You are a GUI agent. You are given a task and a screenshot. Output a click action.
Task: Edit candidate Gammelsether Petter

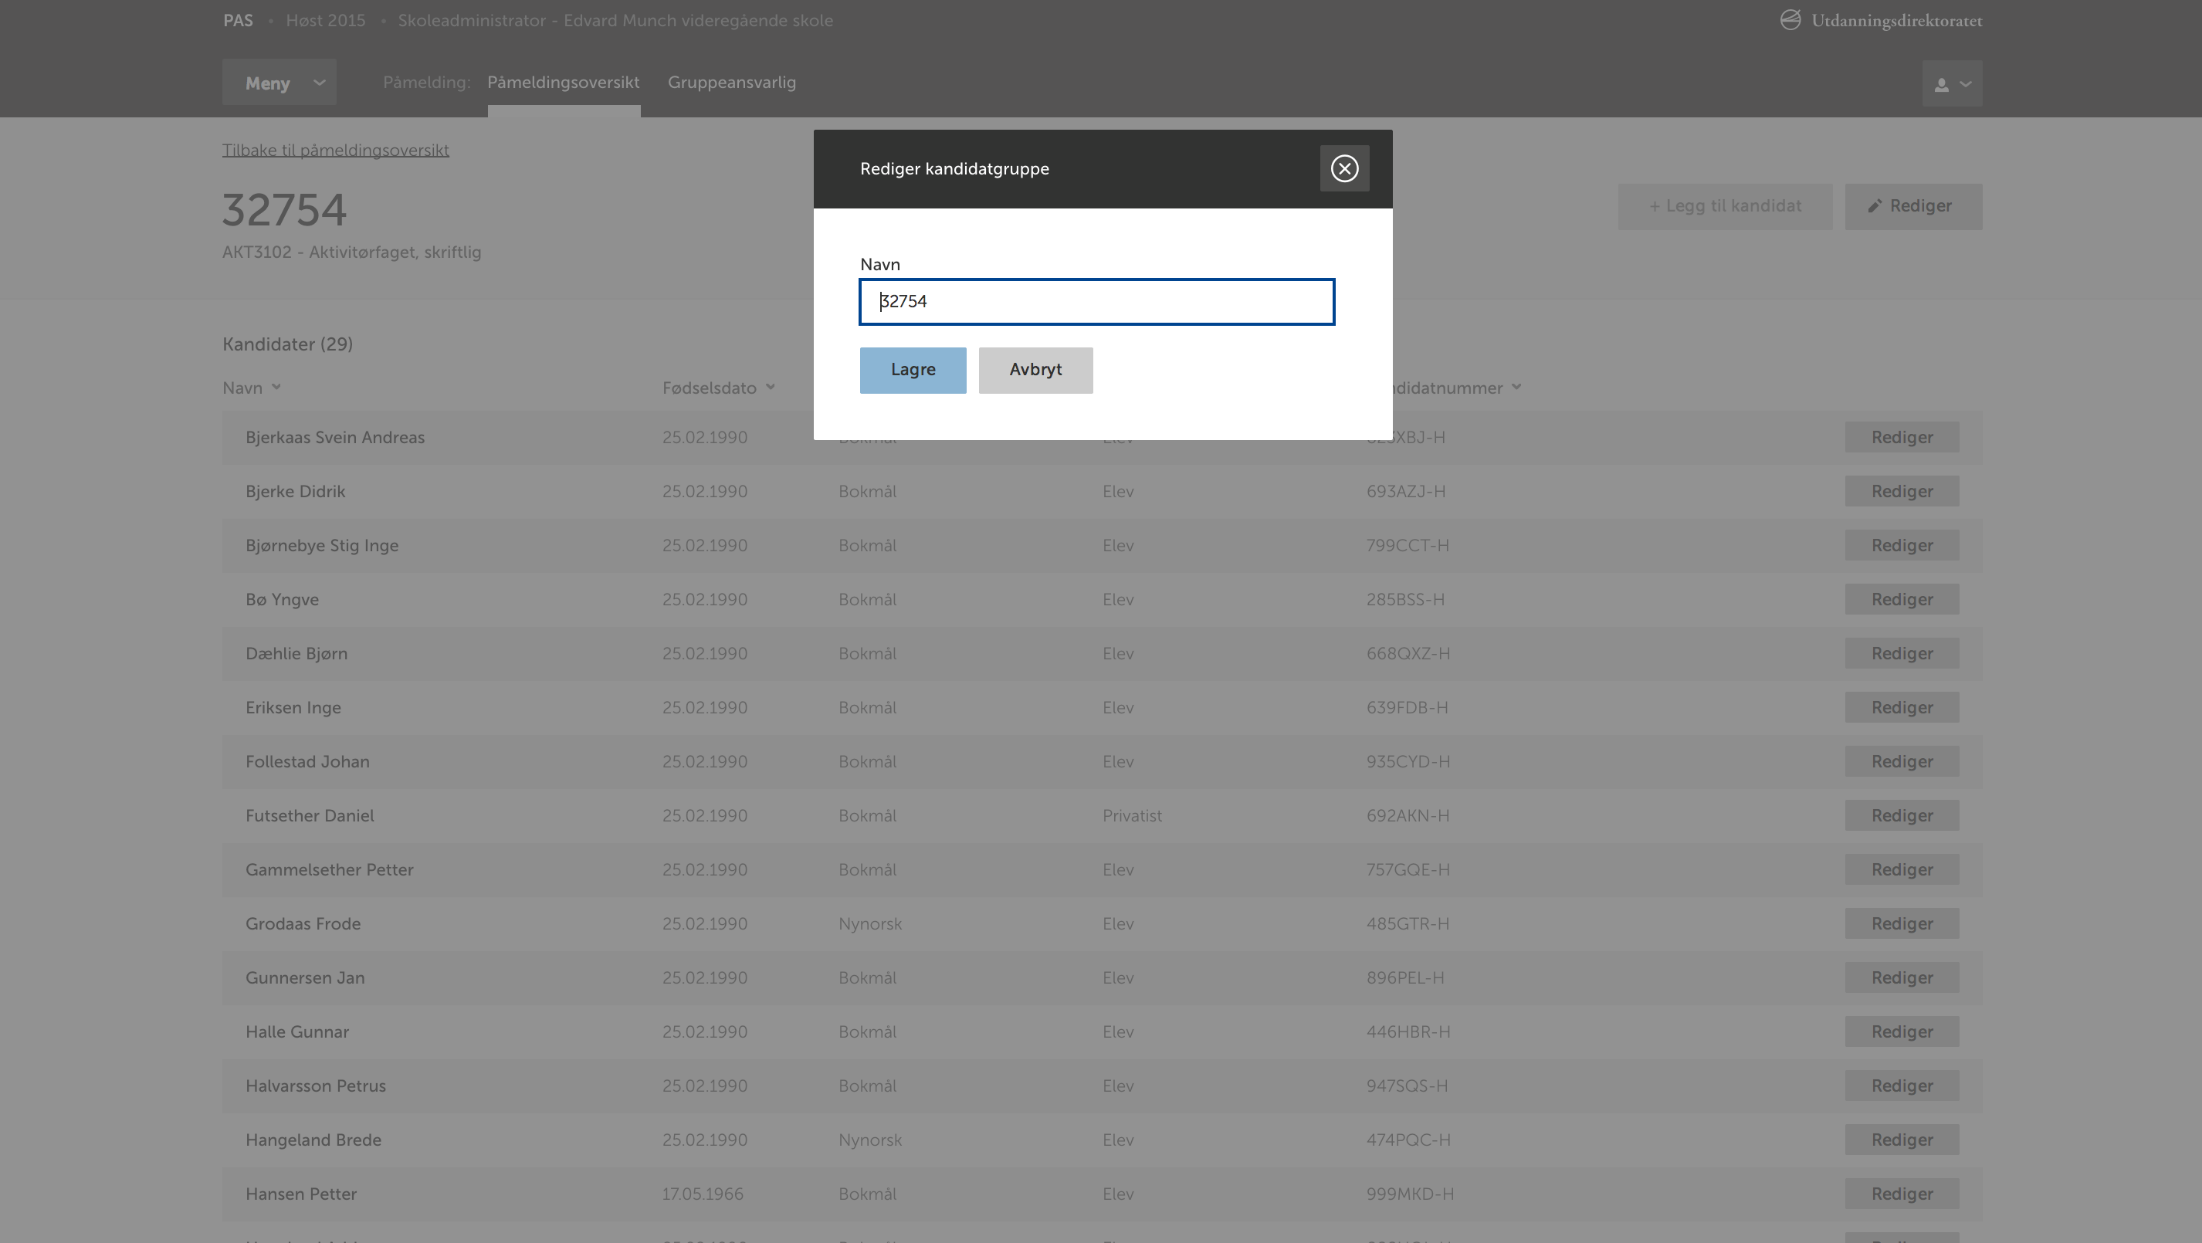1901,870
